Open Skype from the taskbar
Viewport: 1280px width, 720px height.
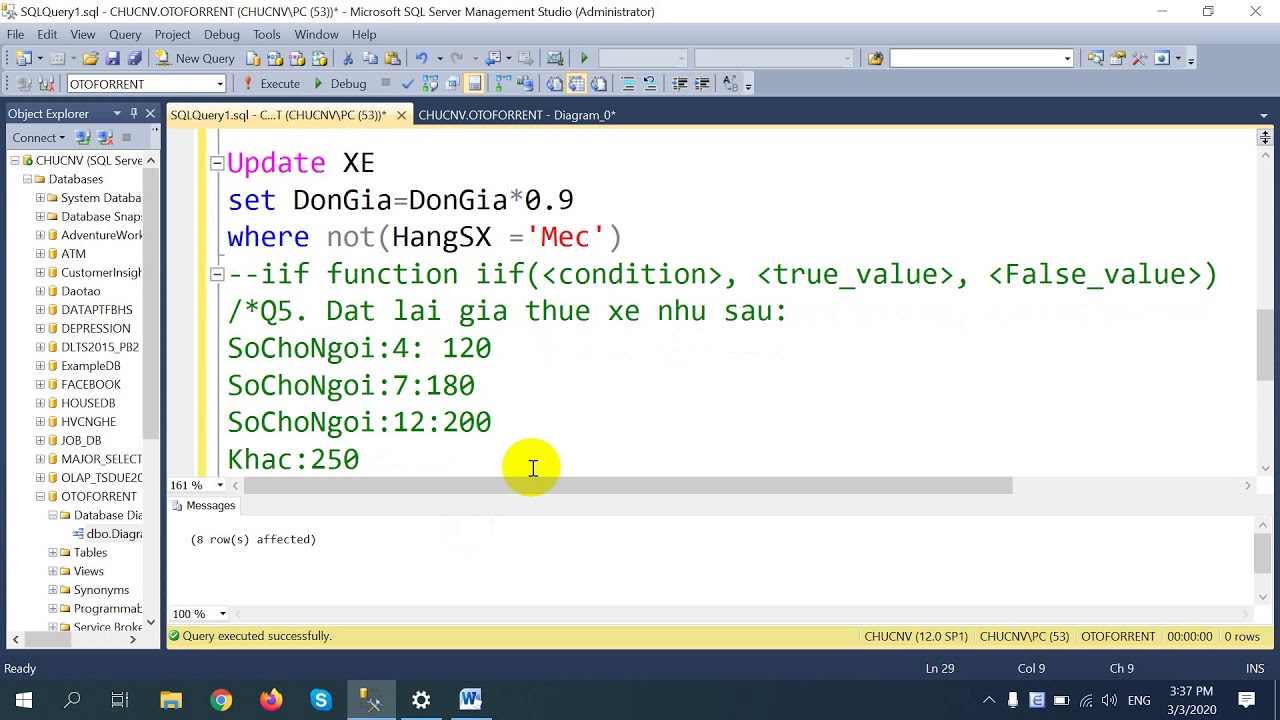321,700
